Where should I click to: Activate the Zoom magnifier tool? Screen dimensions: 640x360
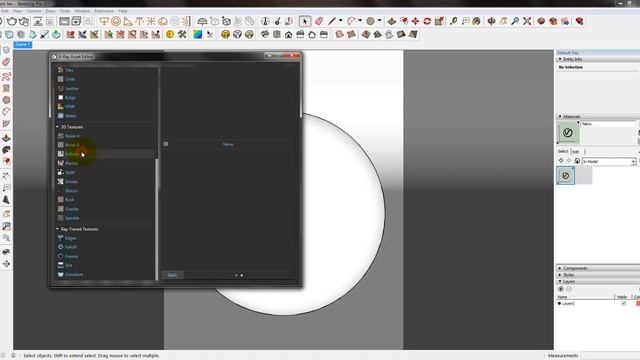click(x=515, y=21)
